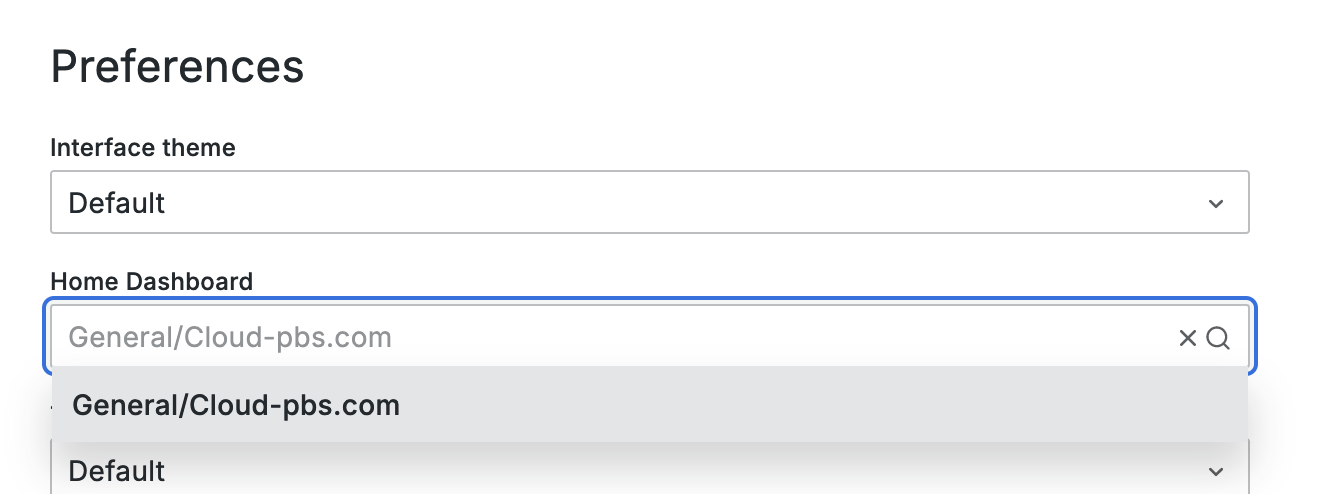This screenshot has height=494, width=1324.
Task: Remove the chosen home dashboard using the clear icon
Action: coord(1187,338)
